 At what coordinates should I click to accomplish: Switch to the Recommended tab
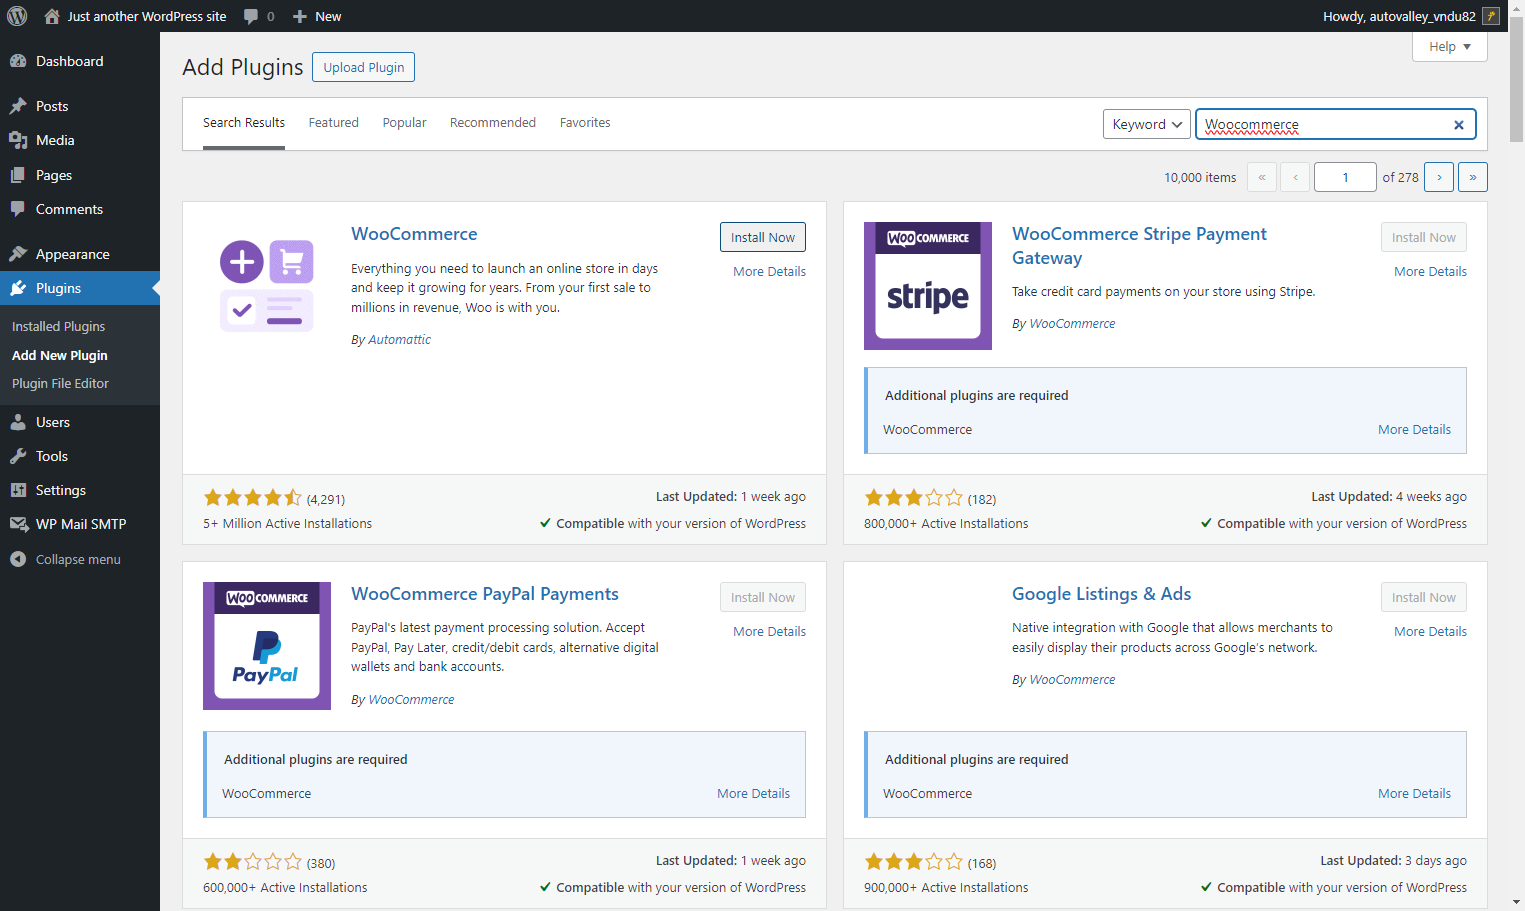coord(493,123)
